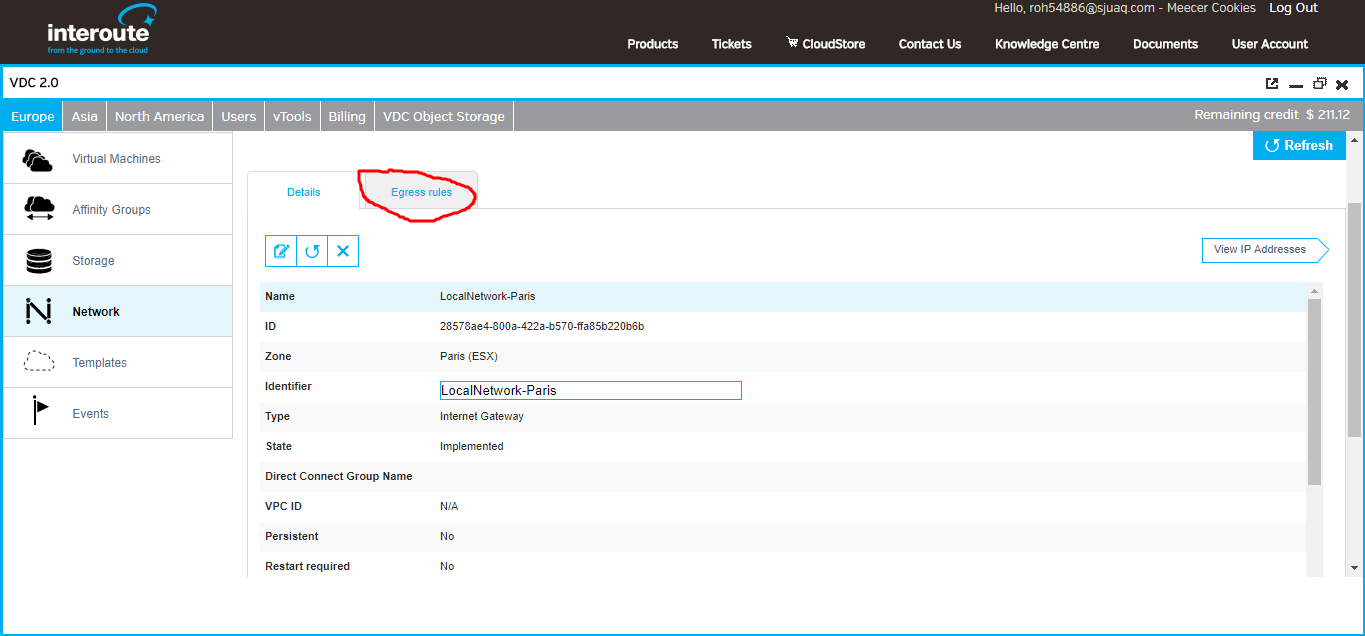
Task: Click the VPC ID value N/A
Action: pyautogui.click(x=449, y=506)
